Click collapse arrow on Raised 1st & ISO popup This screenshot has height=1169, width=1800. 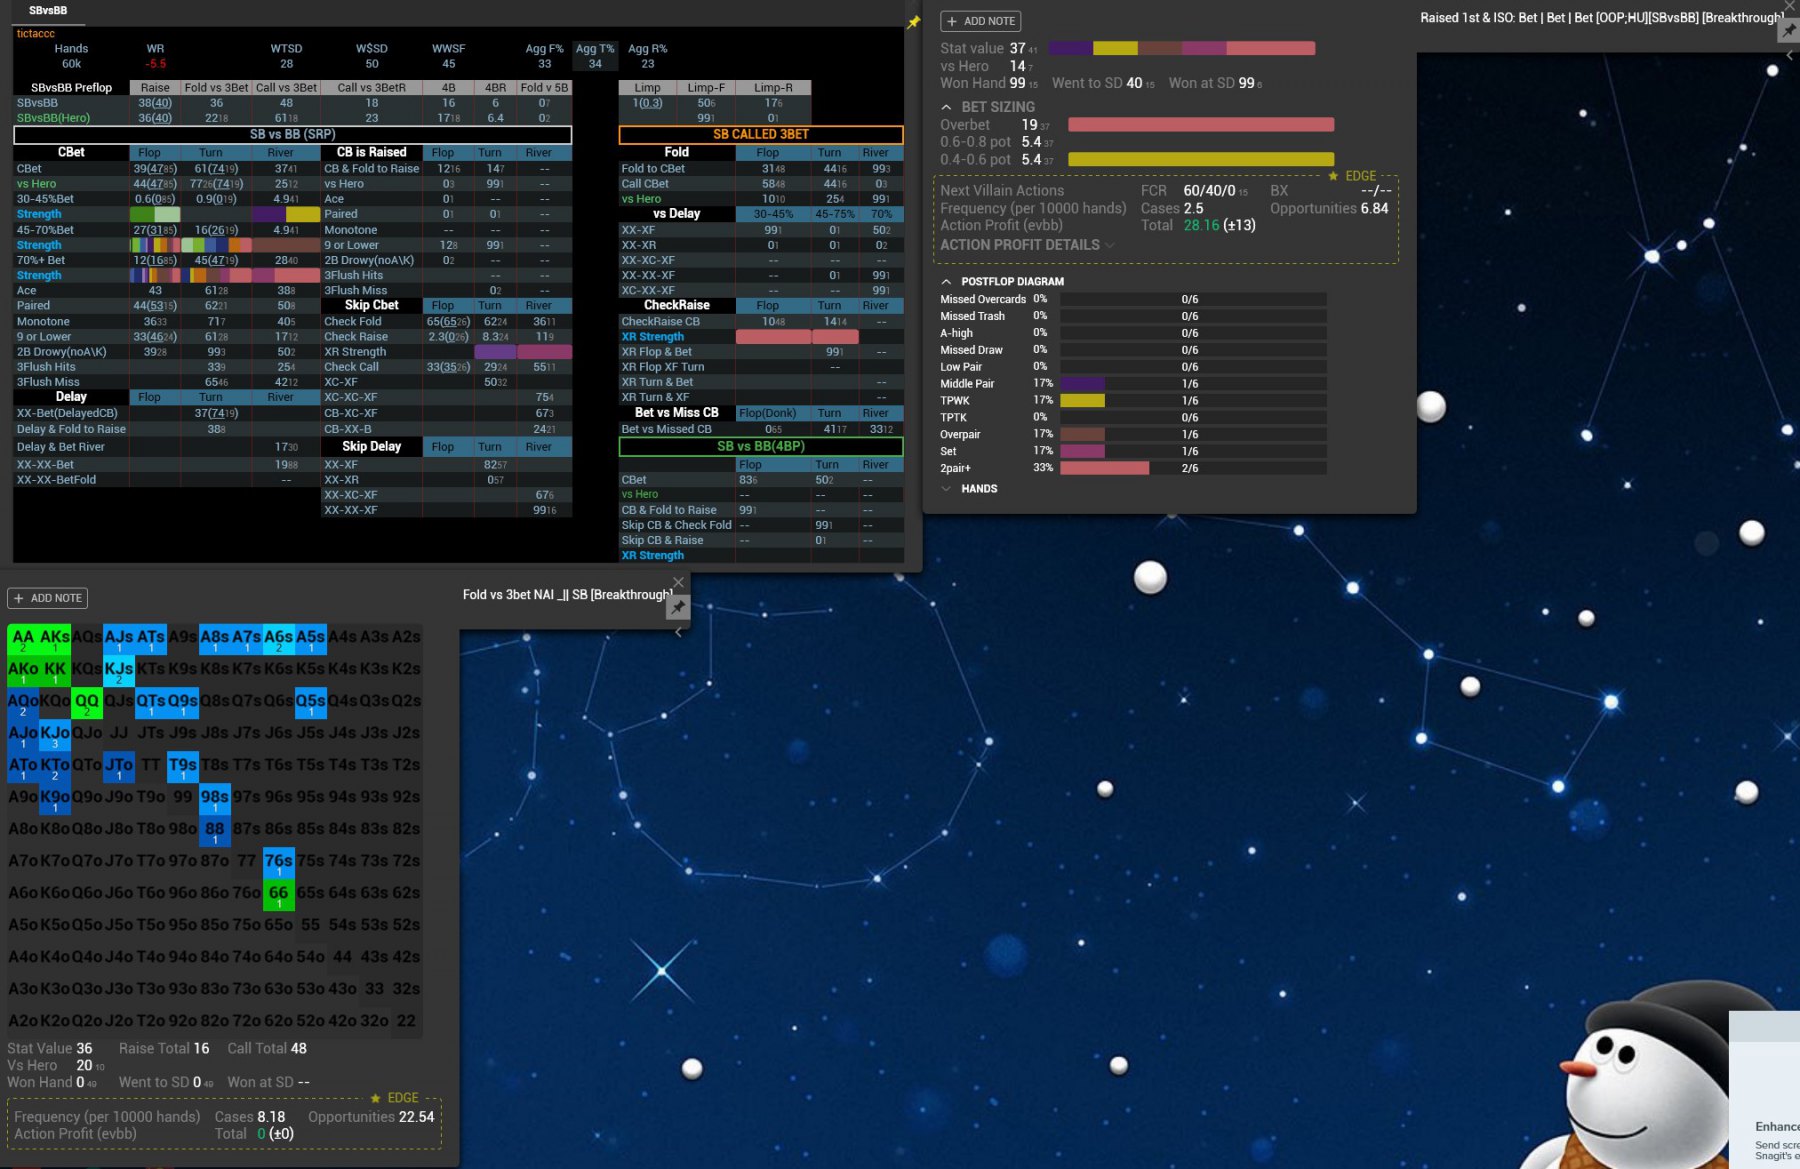tap(1790, 55)
